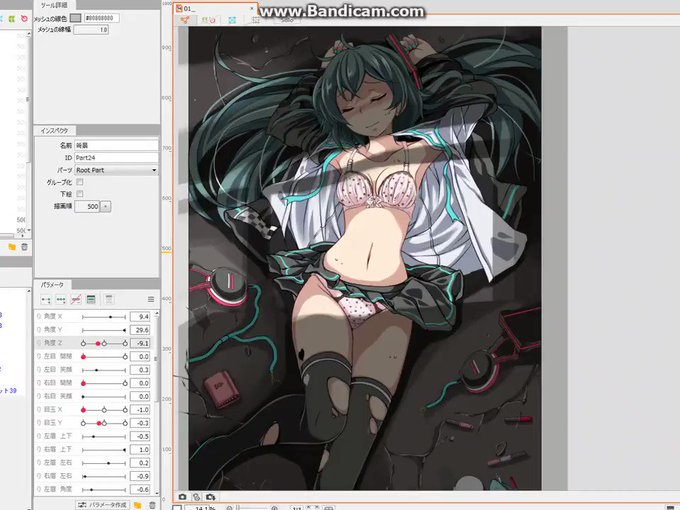This screenshot has height=510, width=680.
Task: Click the 左眉 上下 parameter slider
Action: pos(104,436)
